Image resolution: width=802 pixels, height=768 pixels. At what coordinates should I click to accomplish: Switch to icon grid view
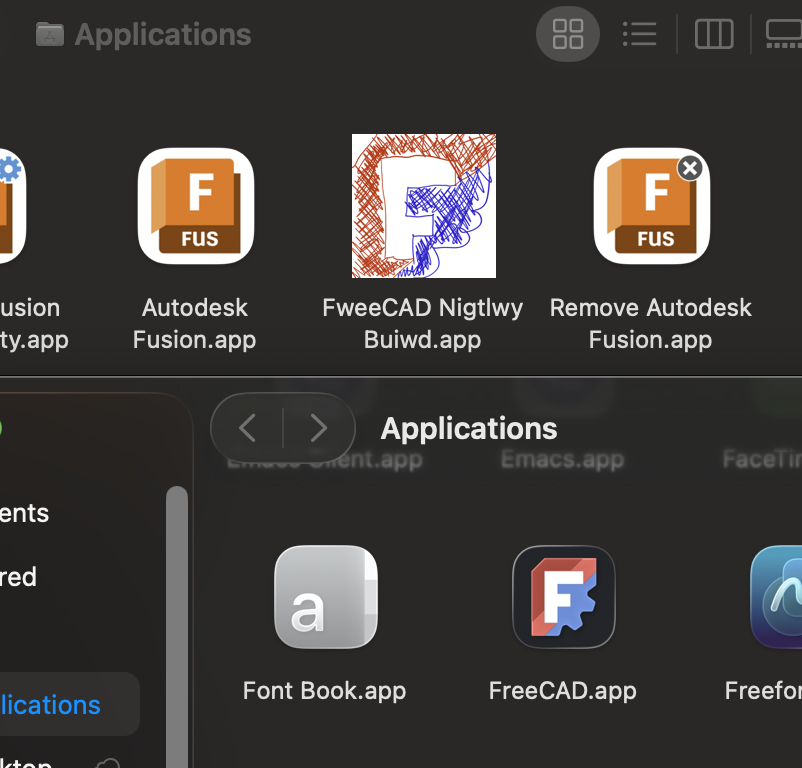tap(568, 34)
